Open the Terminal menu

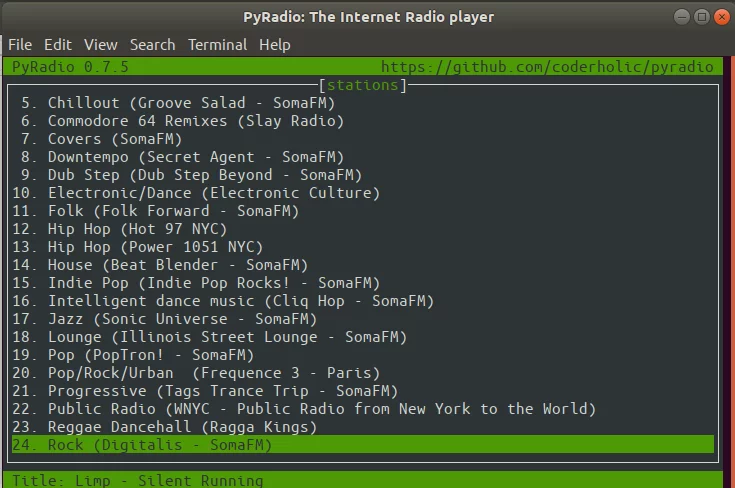coord(217,45)
